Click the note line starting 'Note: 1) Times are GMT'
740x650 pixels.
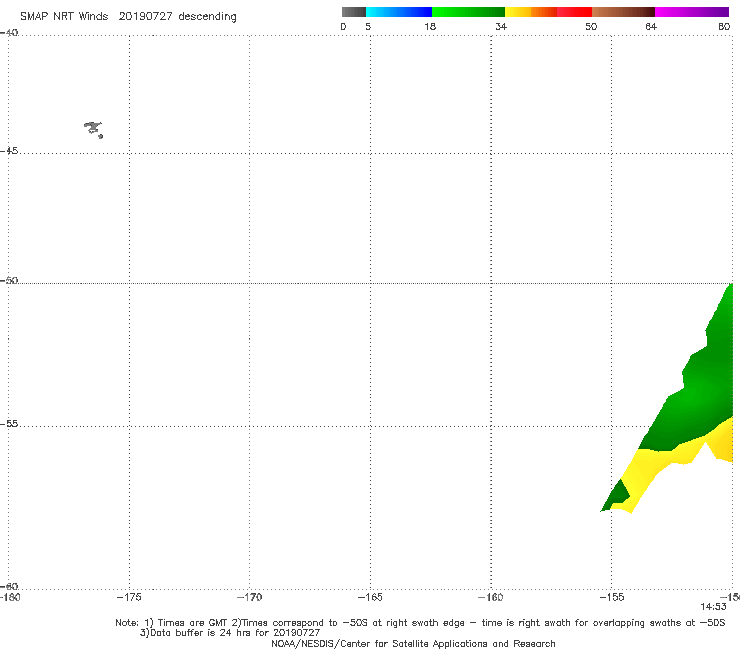[x=420, y=623]
